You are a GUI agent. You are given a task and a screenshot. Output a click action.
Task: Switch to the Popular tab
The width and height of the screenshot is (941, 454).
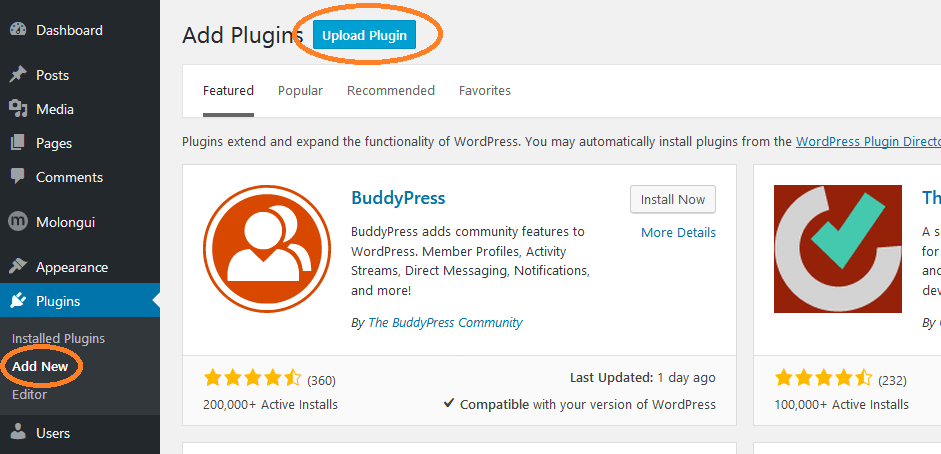pyautogui.click(x=300, y=91)
